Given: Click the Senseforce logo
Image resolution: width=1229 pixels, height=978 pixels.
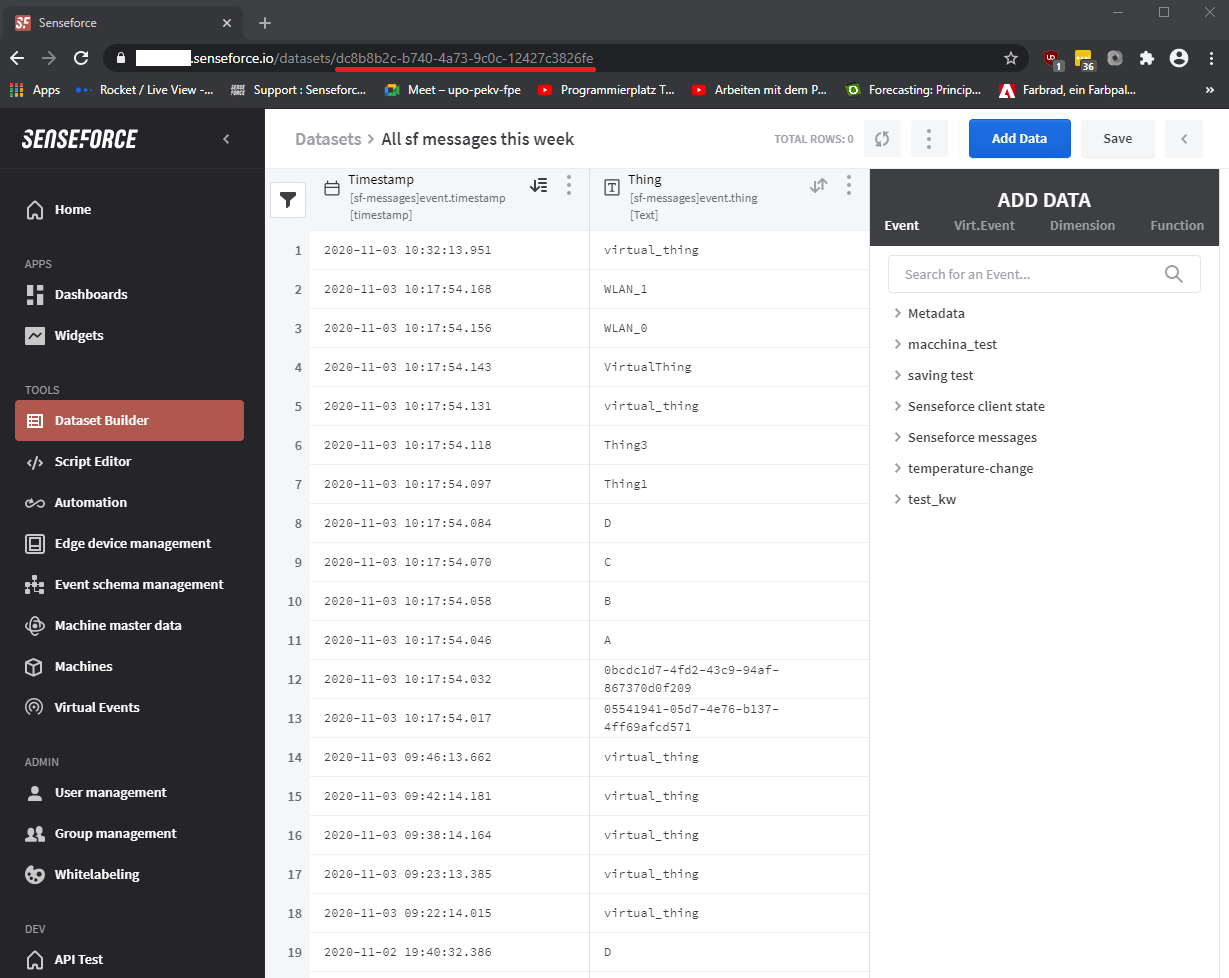Looking at the screenshot, I should (80, 139).
